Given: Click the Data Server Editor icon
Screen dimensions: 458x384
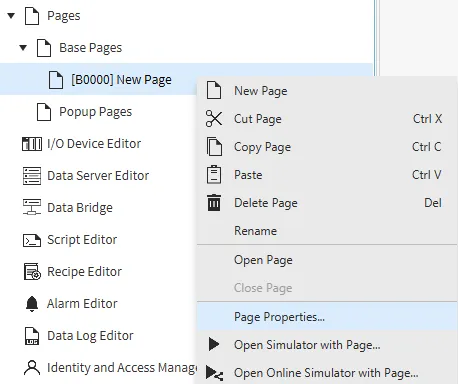Looking at the screenshot, I should (32, 176).
